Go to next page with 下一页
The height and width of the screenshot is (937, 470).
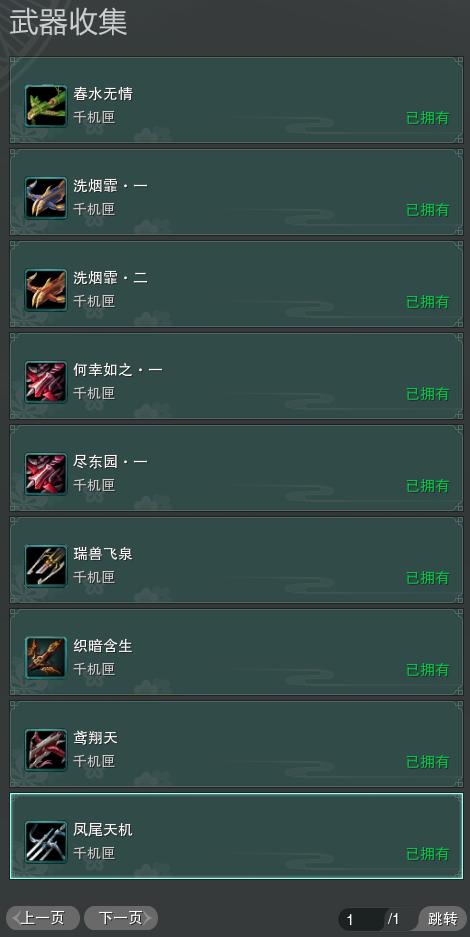121,918
